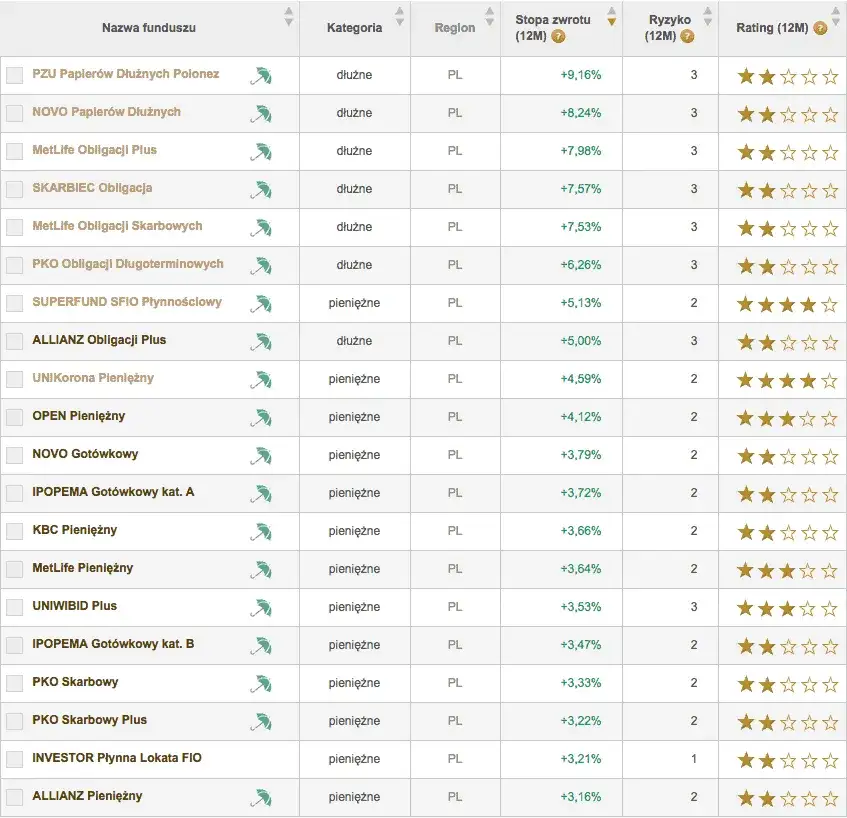Select checkbox for SKARBIEC Obligacja

[15, 189]
